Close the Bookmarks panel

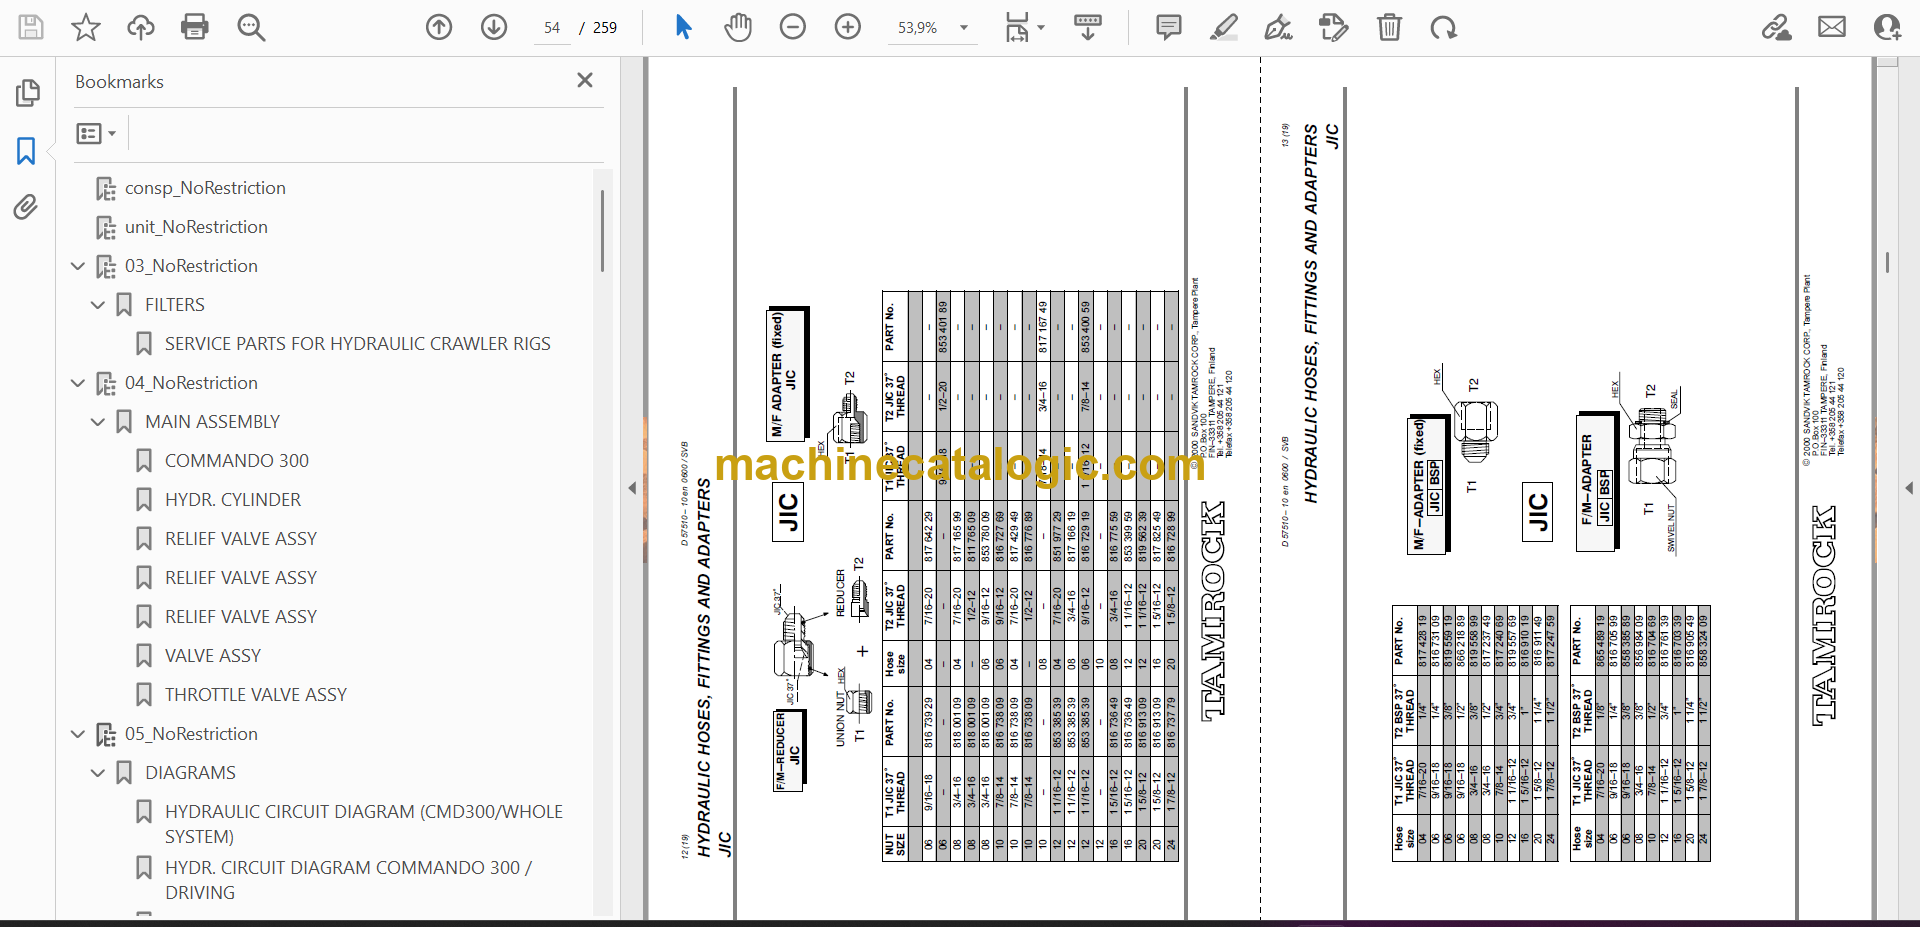pos(585,80)
